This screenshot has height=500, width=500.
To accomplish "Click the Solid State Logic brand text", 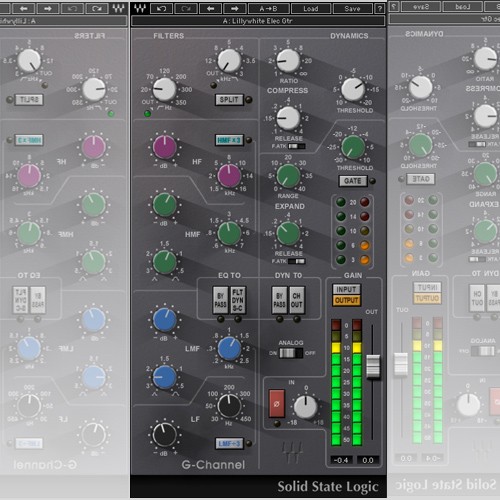I will point(328,487).
